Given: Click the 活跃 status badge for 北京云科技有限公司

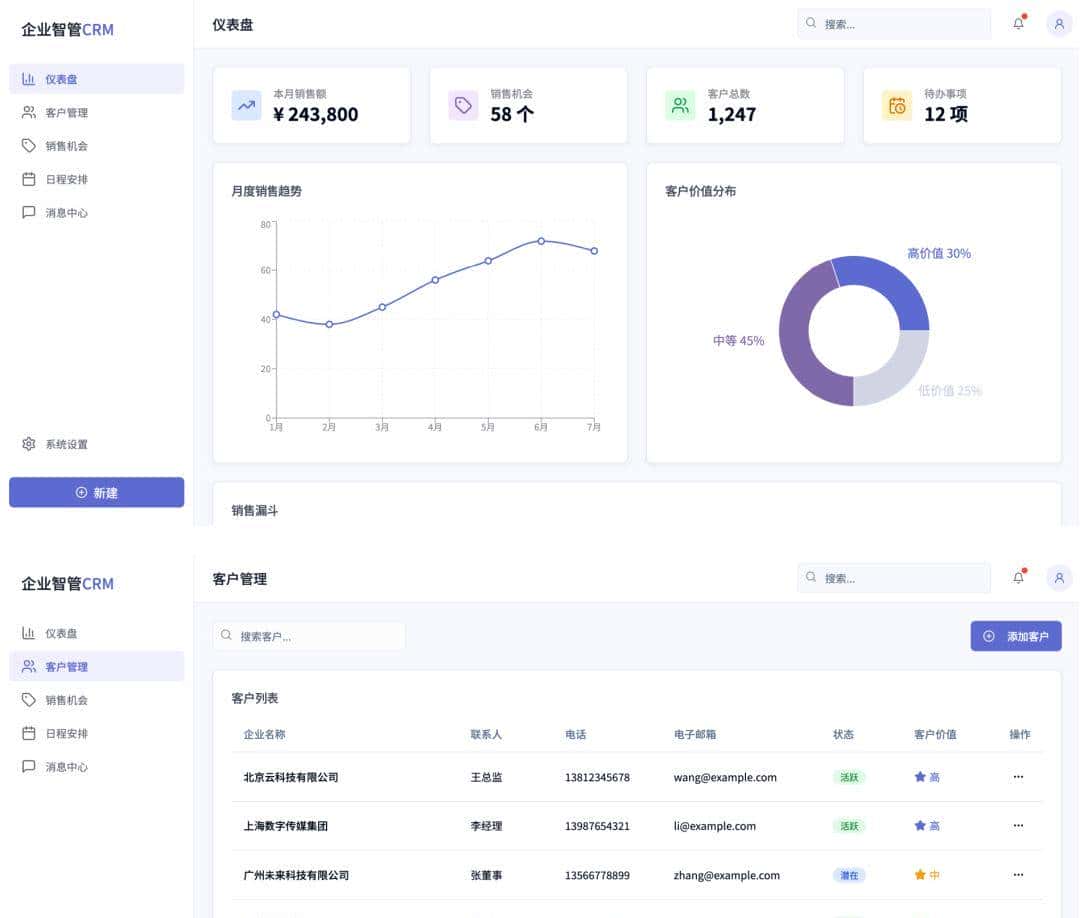Looking at the screenshot, I should coord(849,777).
